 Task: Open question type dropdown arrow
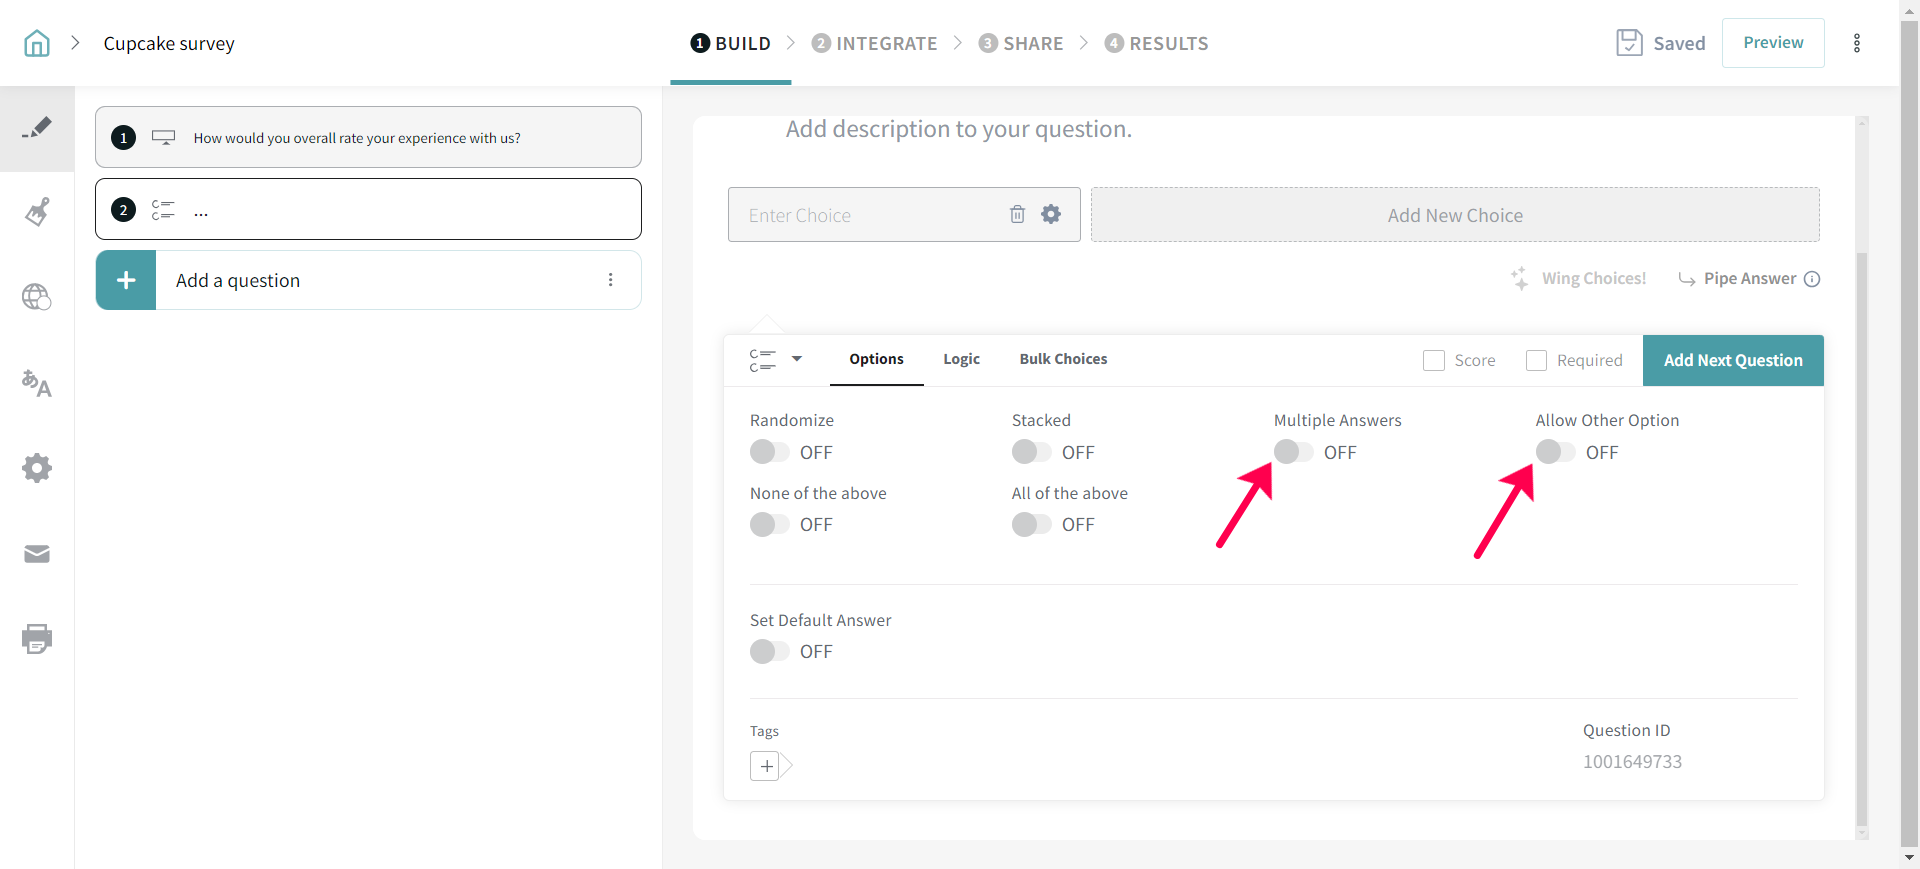(x=797, y=359)
